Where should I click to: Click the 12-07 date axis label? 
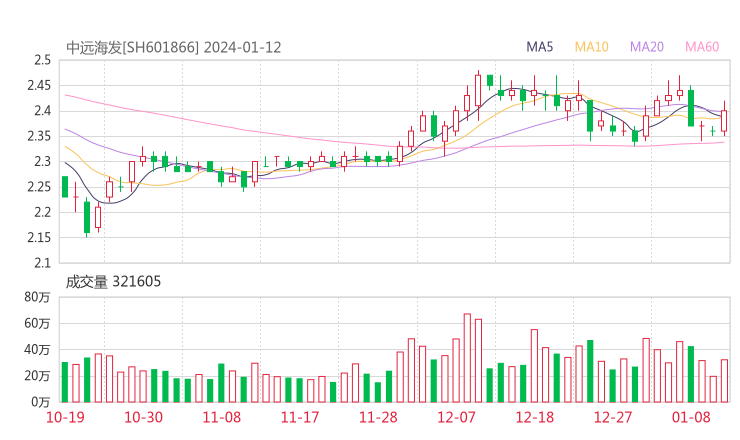[x=456, y=417]
